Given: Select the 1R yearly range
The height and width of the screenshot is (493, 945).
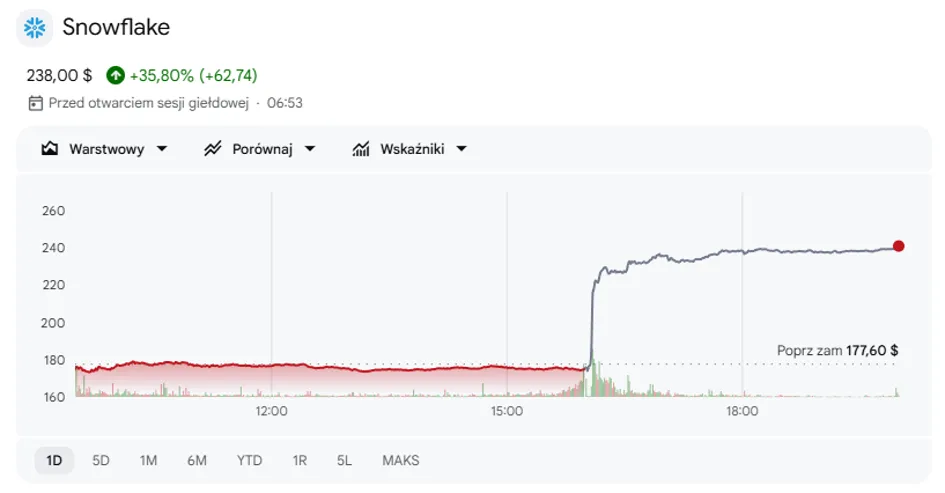Looking at the screenshot, I should (x=300, y=460).
